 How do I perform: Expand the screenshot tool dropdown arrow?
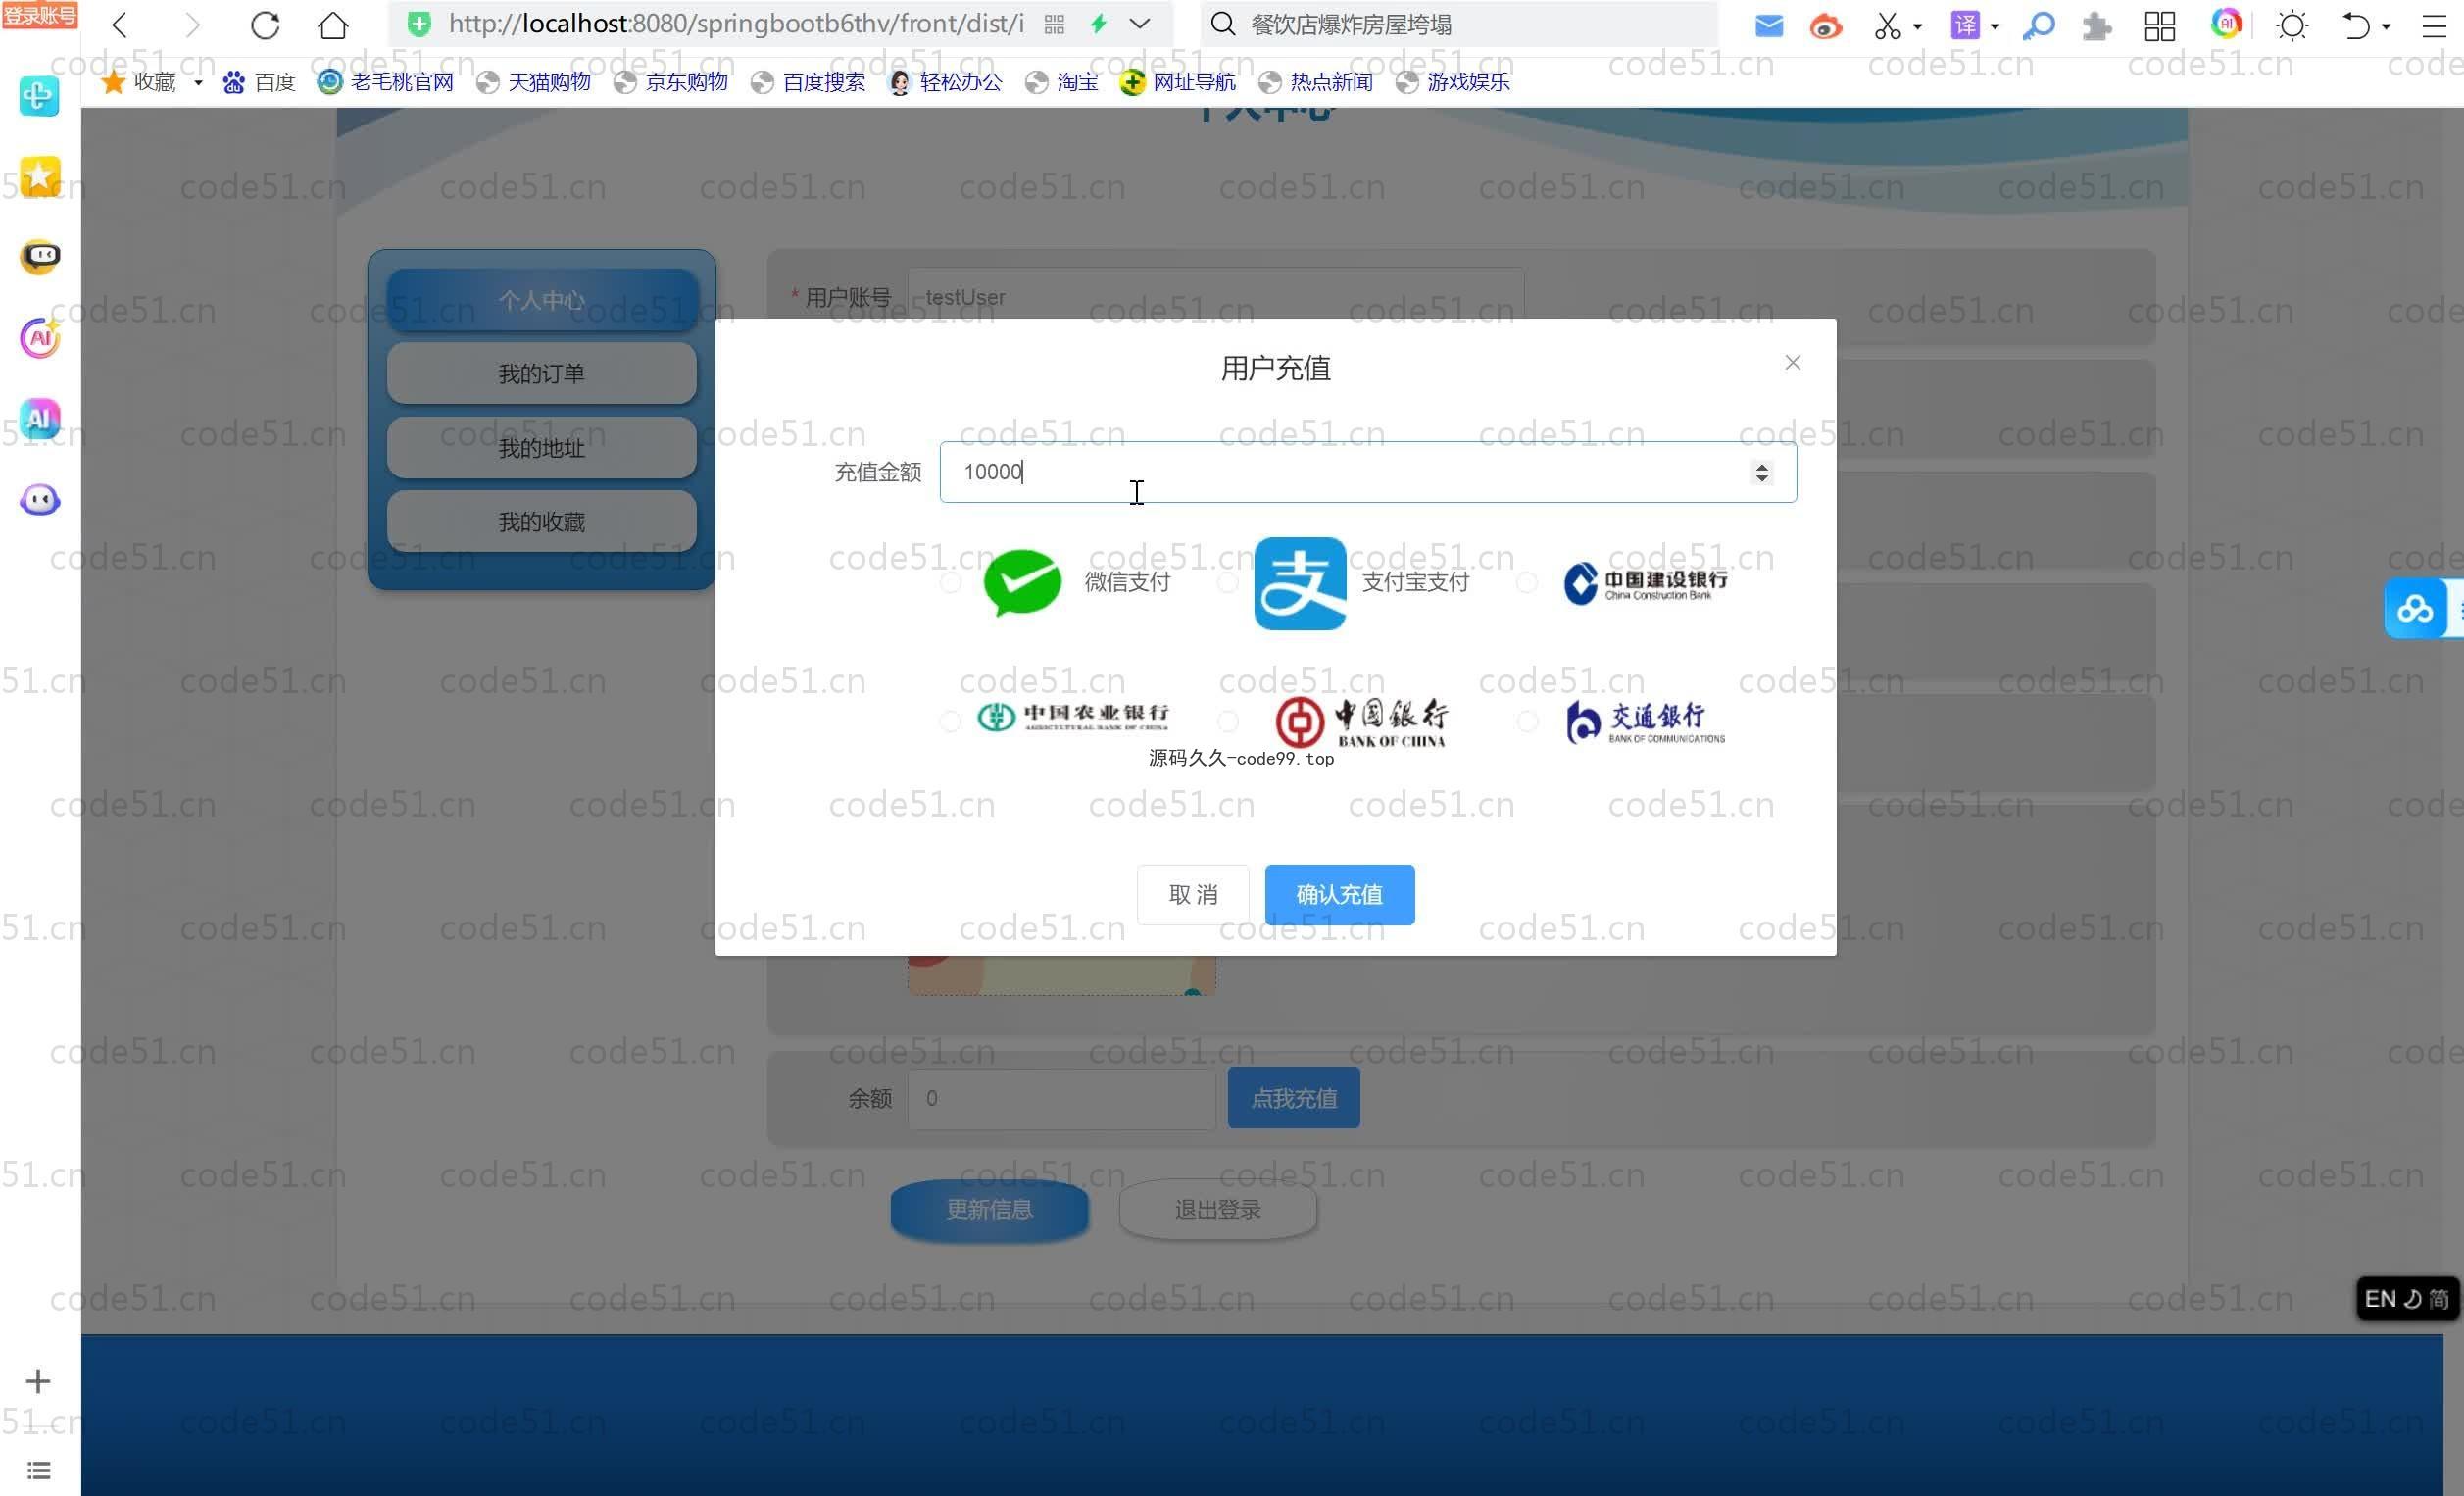pos(1917,26)
